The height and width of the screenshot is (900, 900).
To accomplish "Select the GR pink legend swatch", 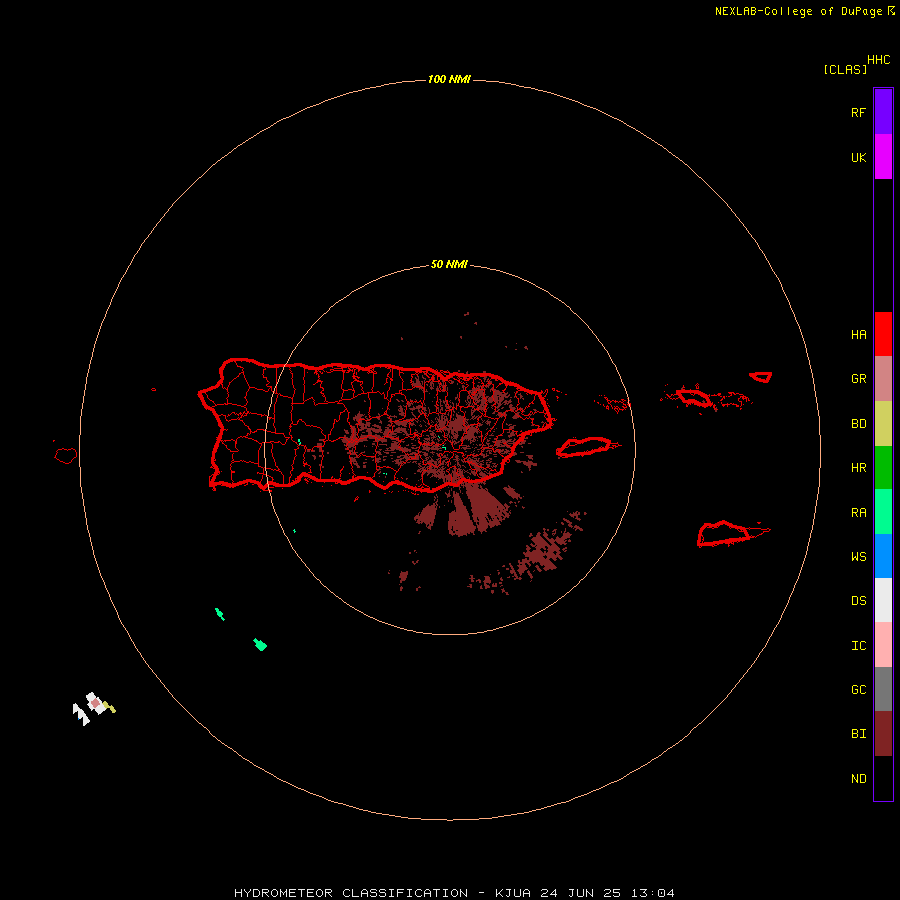I will [x=883, y=379].
